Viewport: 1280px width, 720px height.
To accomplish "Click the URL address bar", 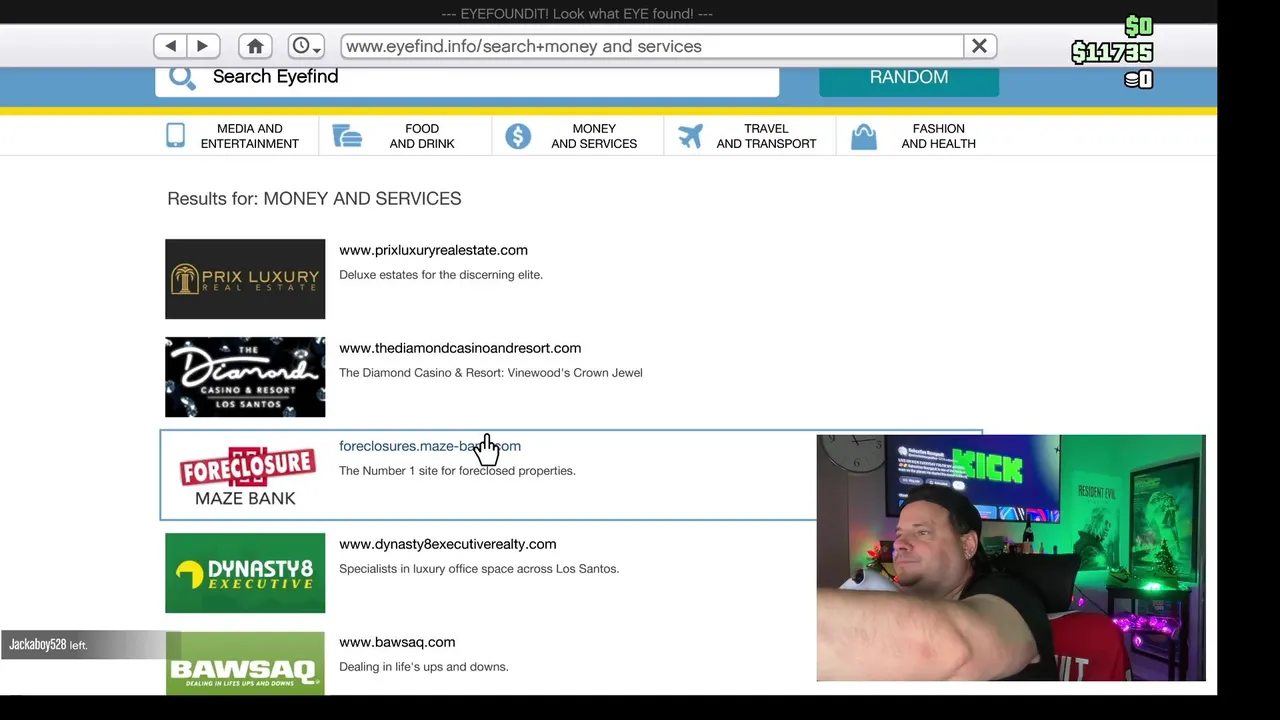I will point(652,46).
